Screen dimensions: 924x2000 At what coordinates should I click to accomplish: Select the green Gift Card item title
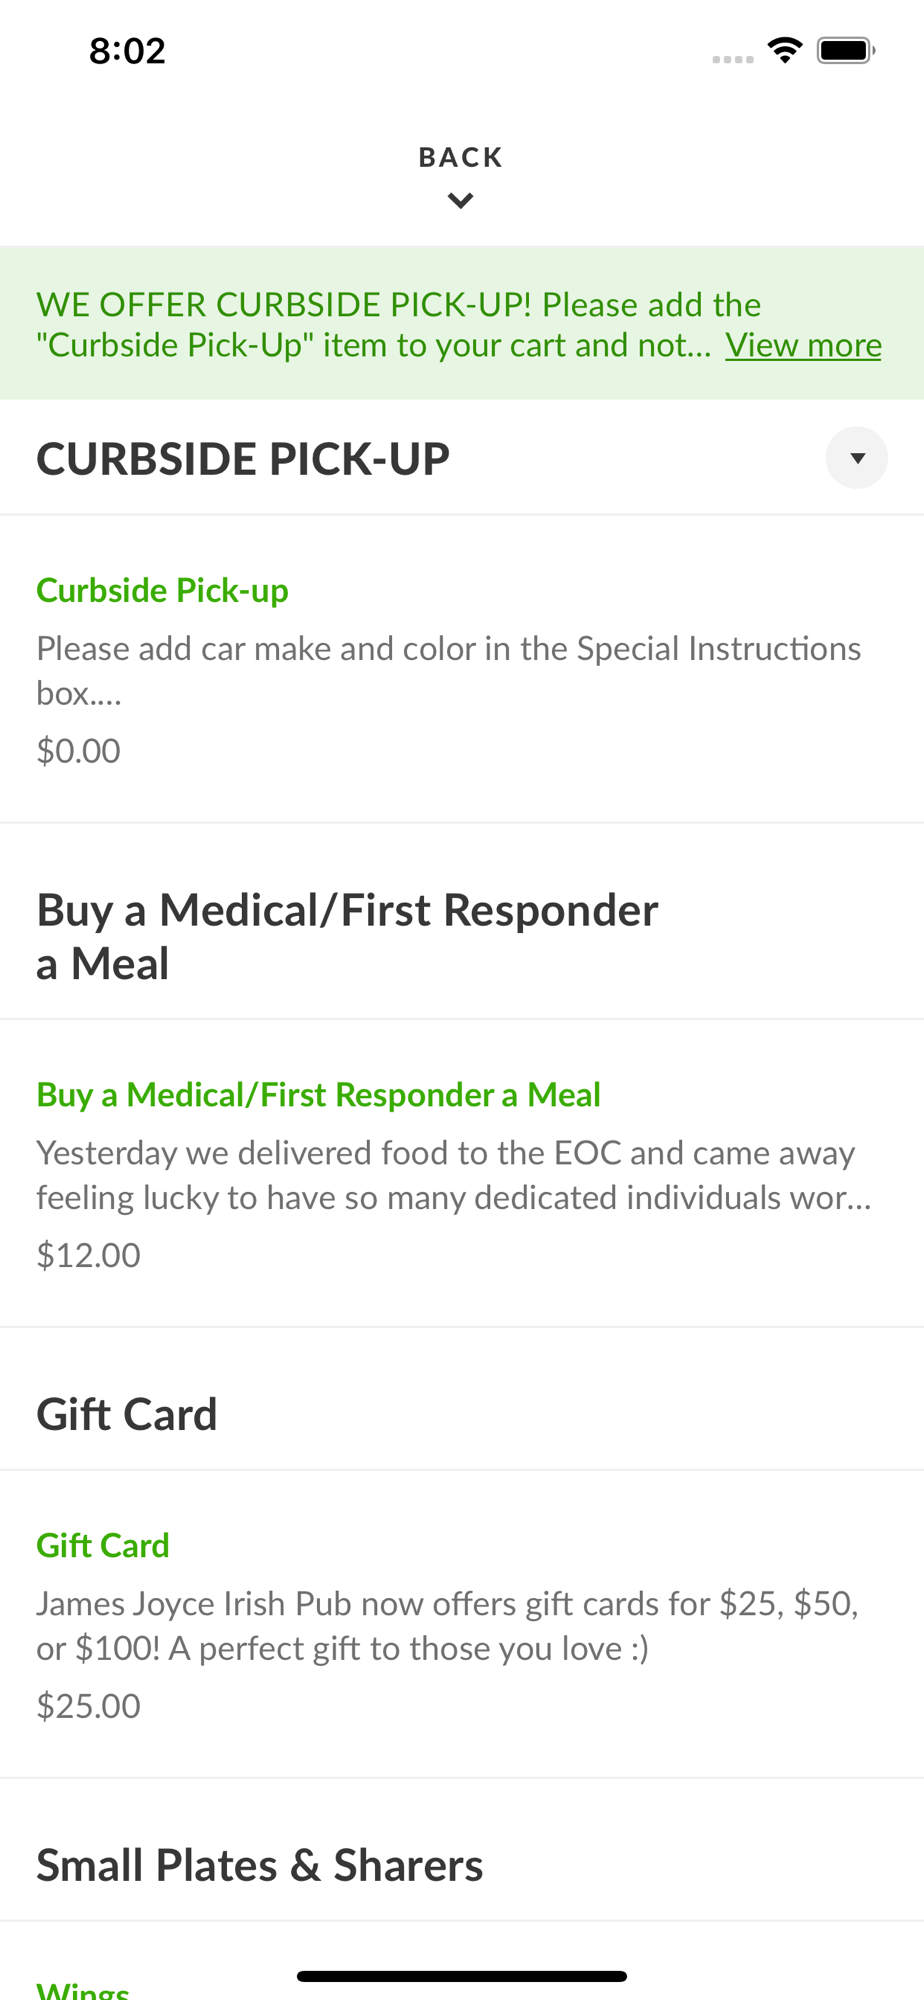103,1546
